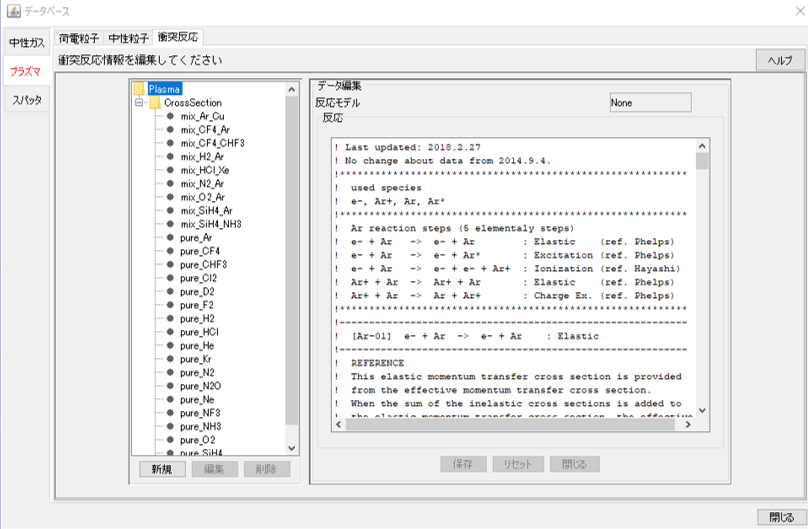Select mix_CF4_Ar in the tree
Image resolution: width=808 pixels, height=529 pixels.
coord(205,130)
